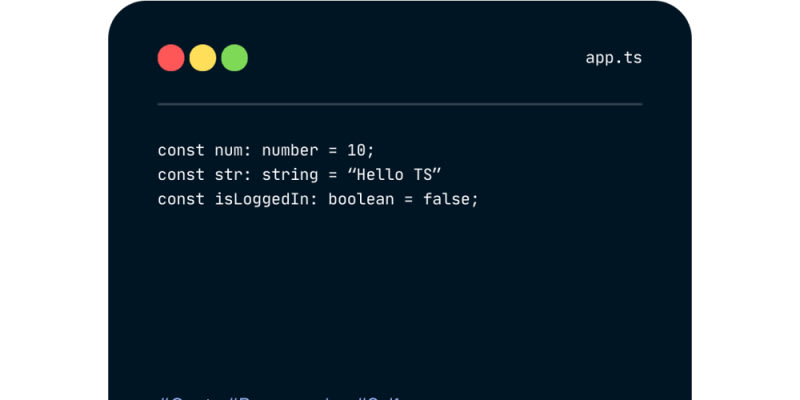Click the equals sign after number

[x=333, y=151]
